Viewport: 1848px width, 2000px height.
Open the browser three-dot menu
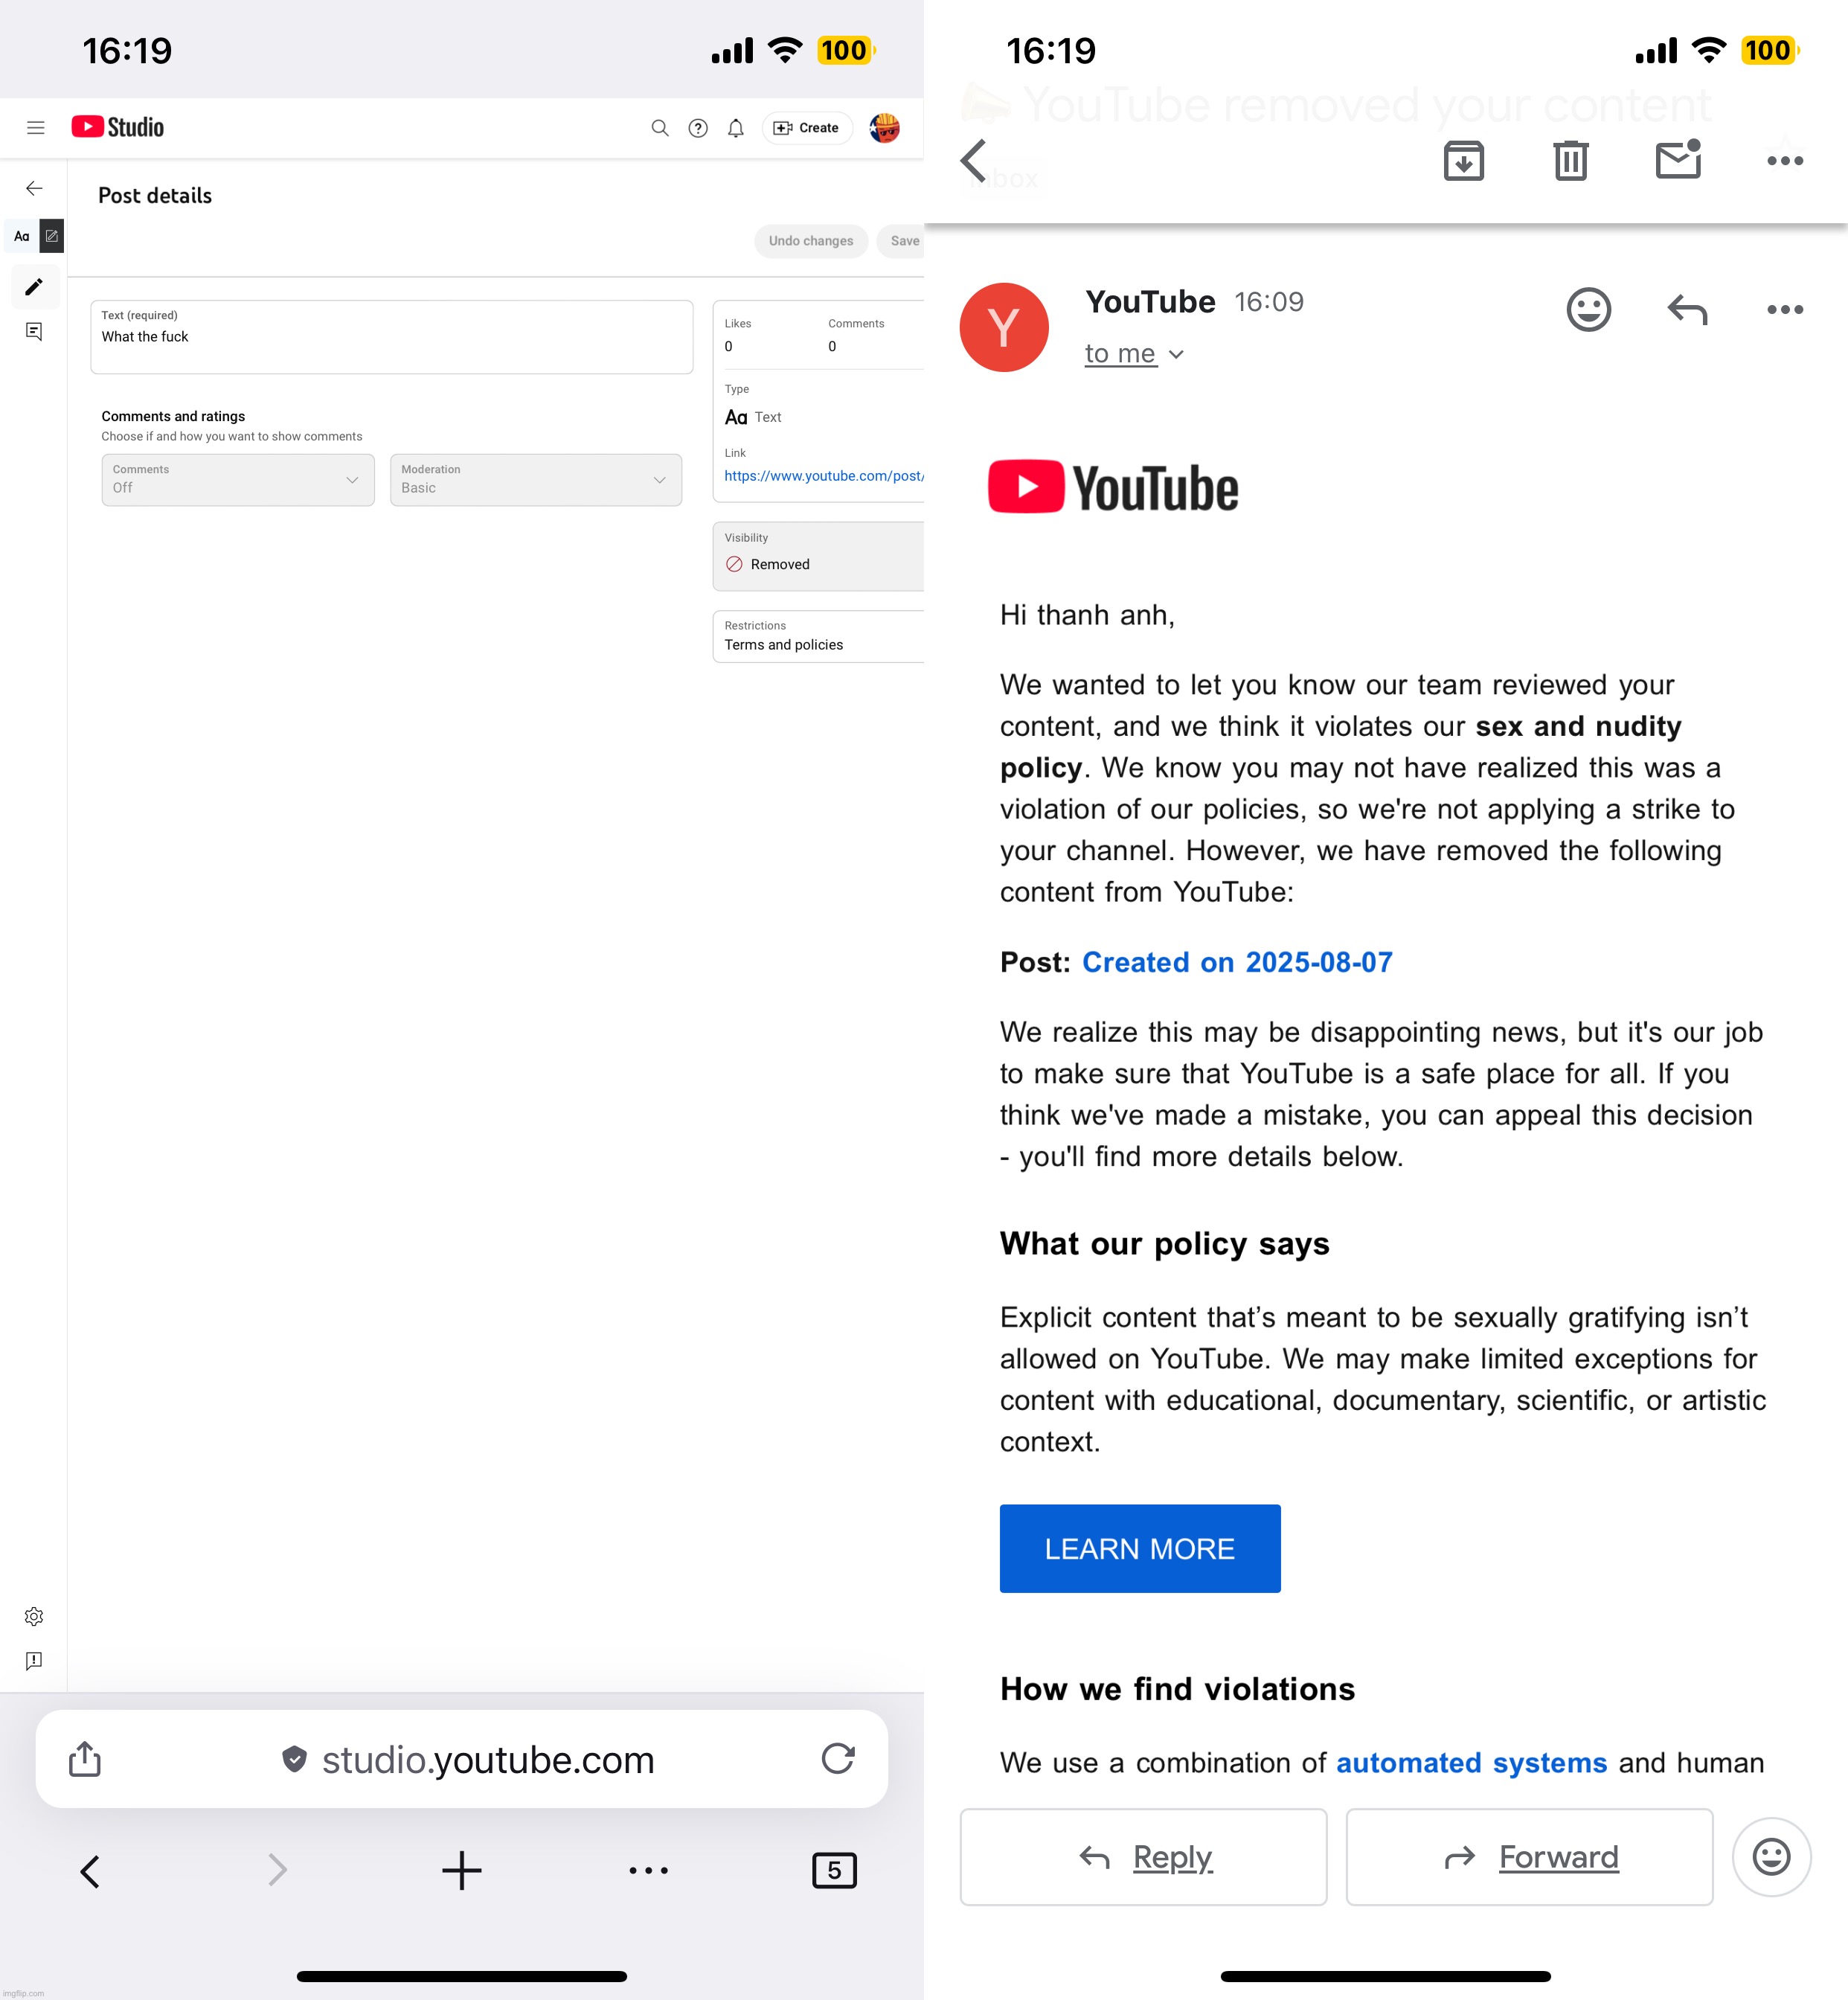(x=649, y=1870)
